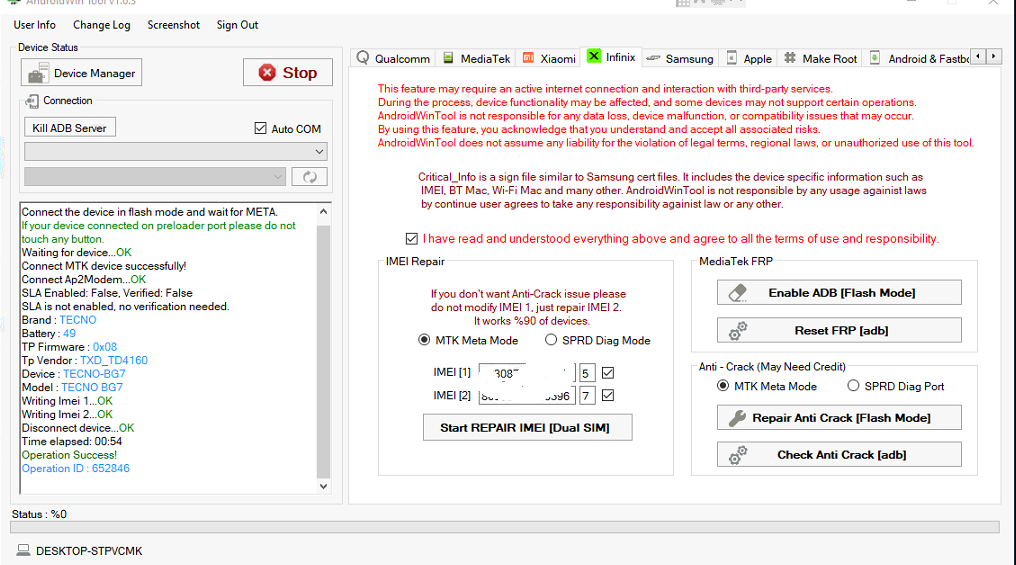The height and width of the screenshot is (565, 1016).
Task: Select SPRD Diag Mode radio button
Action: pos(551,340)
